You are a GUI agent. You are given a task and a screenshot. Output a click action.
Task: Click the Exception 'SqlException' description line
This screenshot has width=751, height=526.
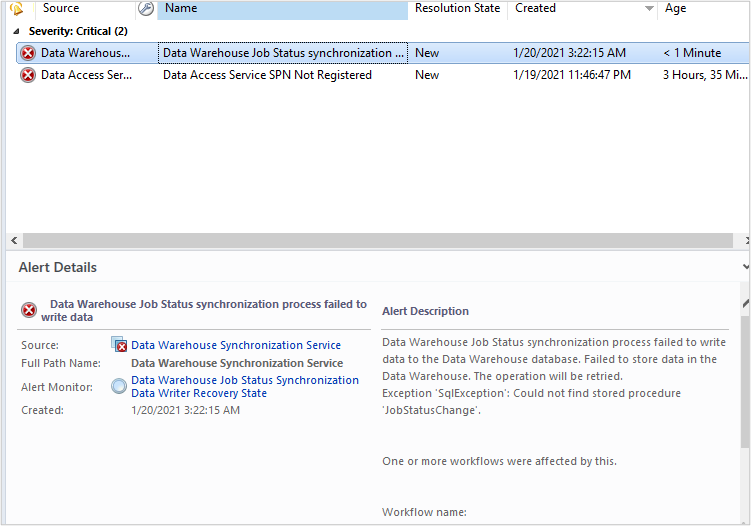click(x=531, y=393)
